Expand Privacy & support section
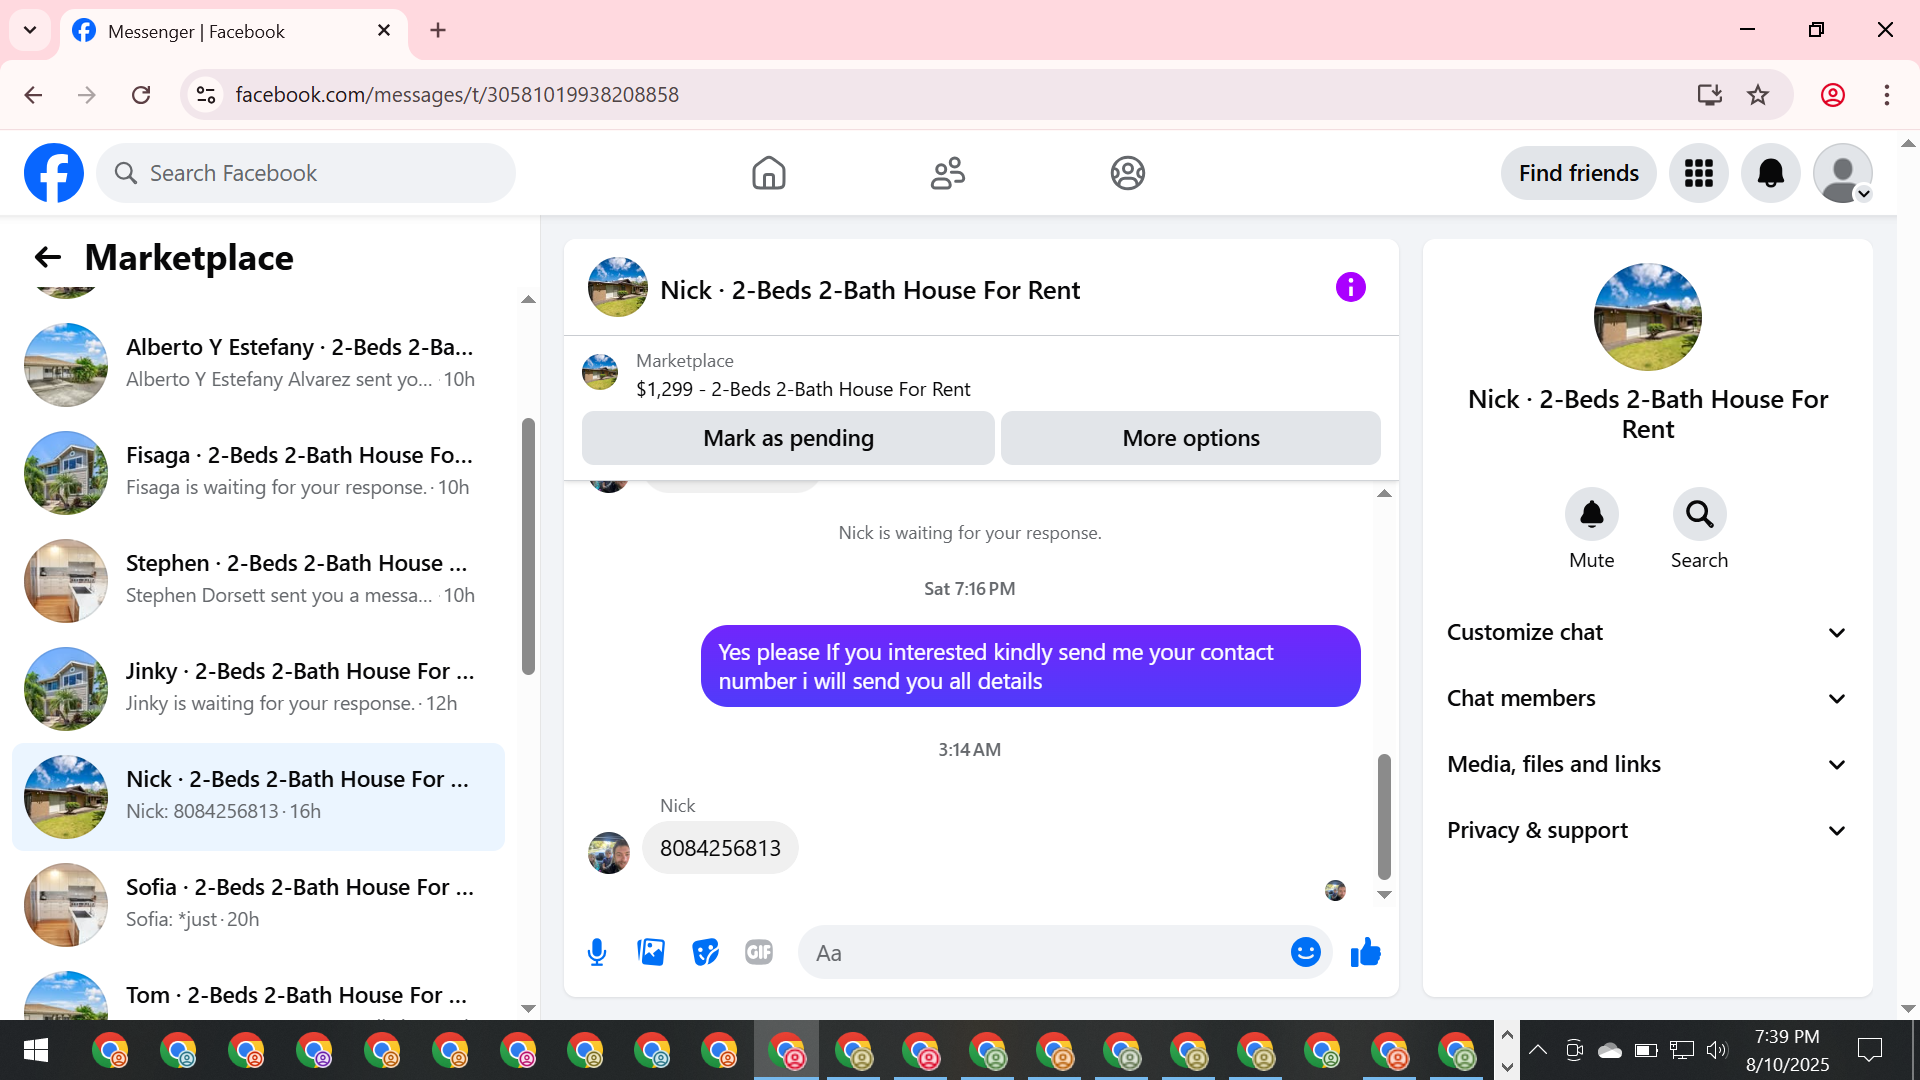The image size is (1920, 1080). [1646, 830]
